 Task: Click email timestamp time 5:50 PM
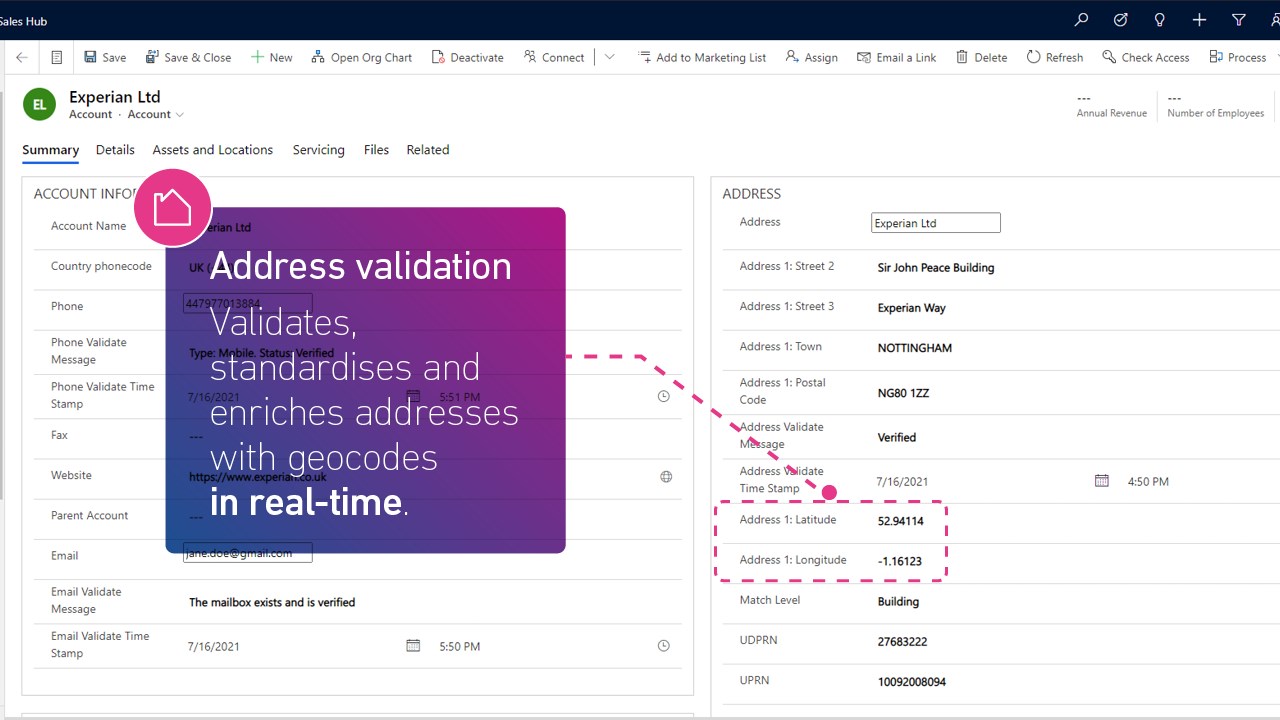pos(460,647)
